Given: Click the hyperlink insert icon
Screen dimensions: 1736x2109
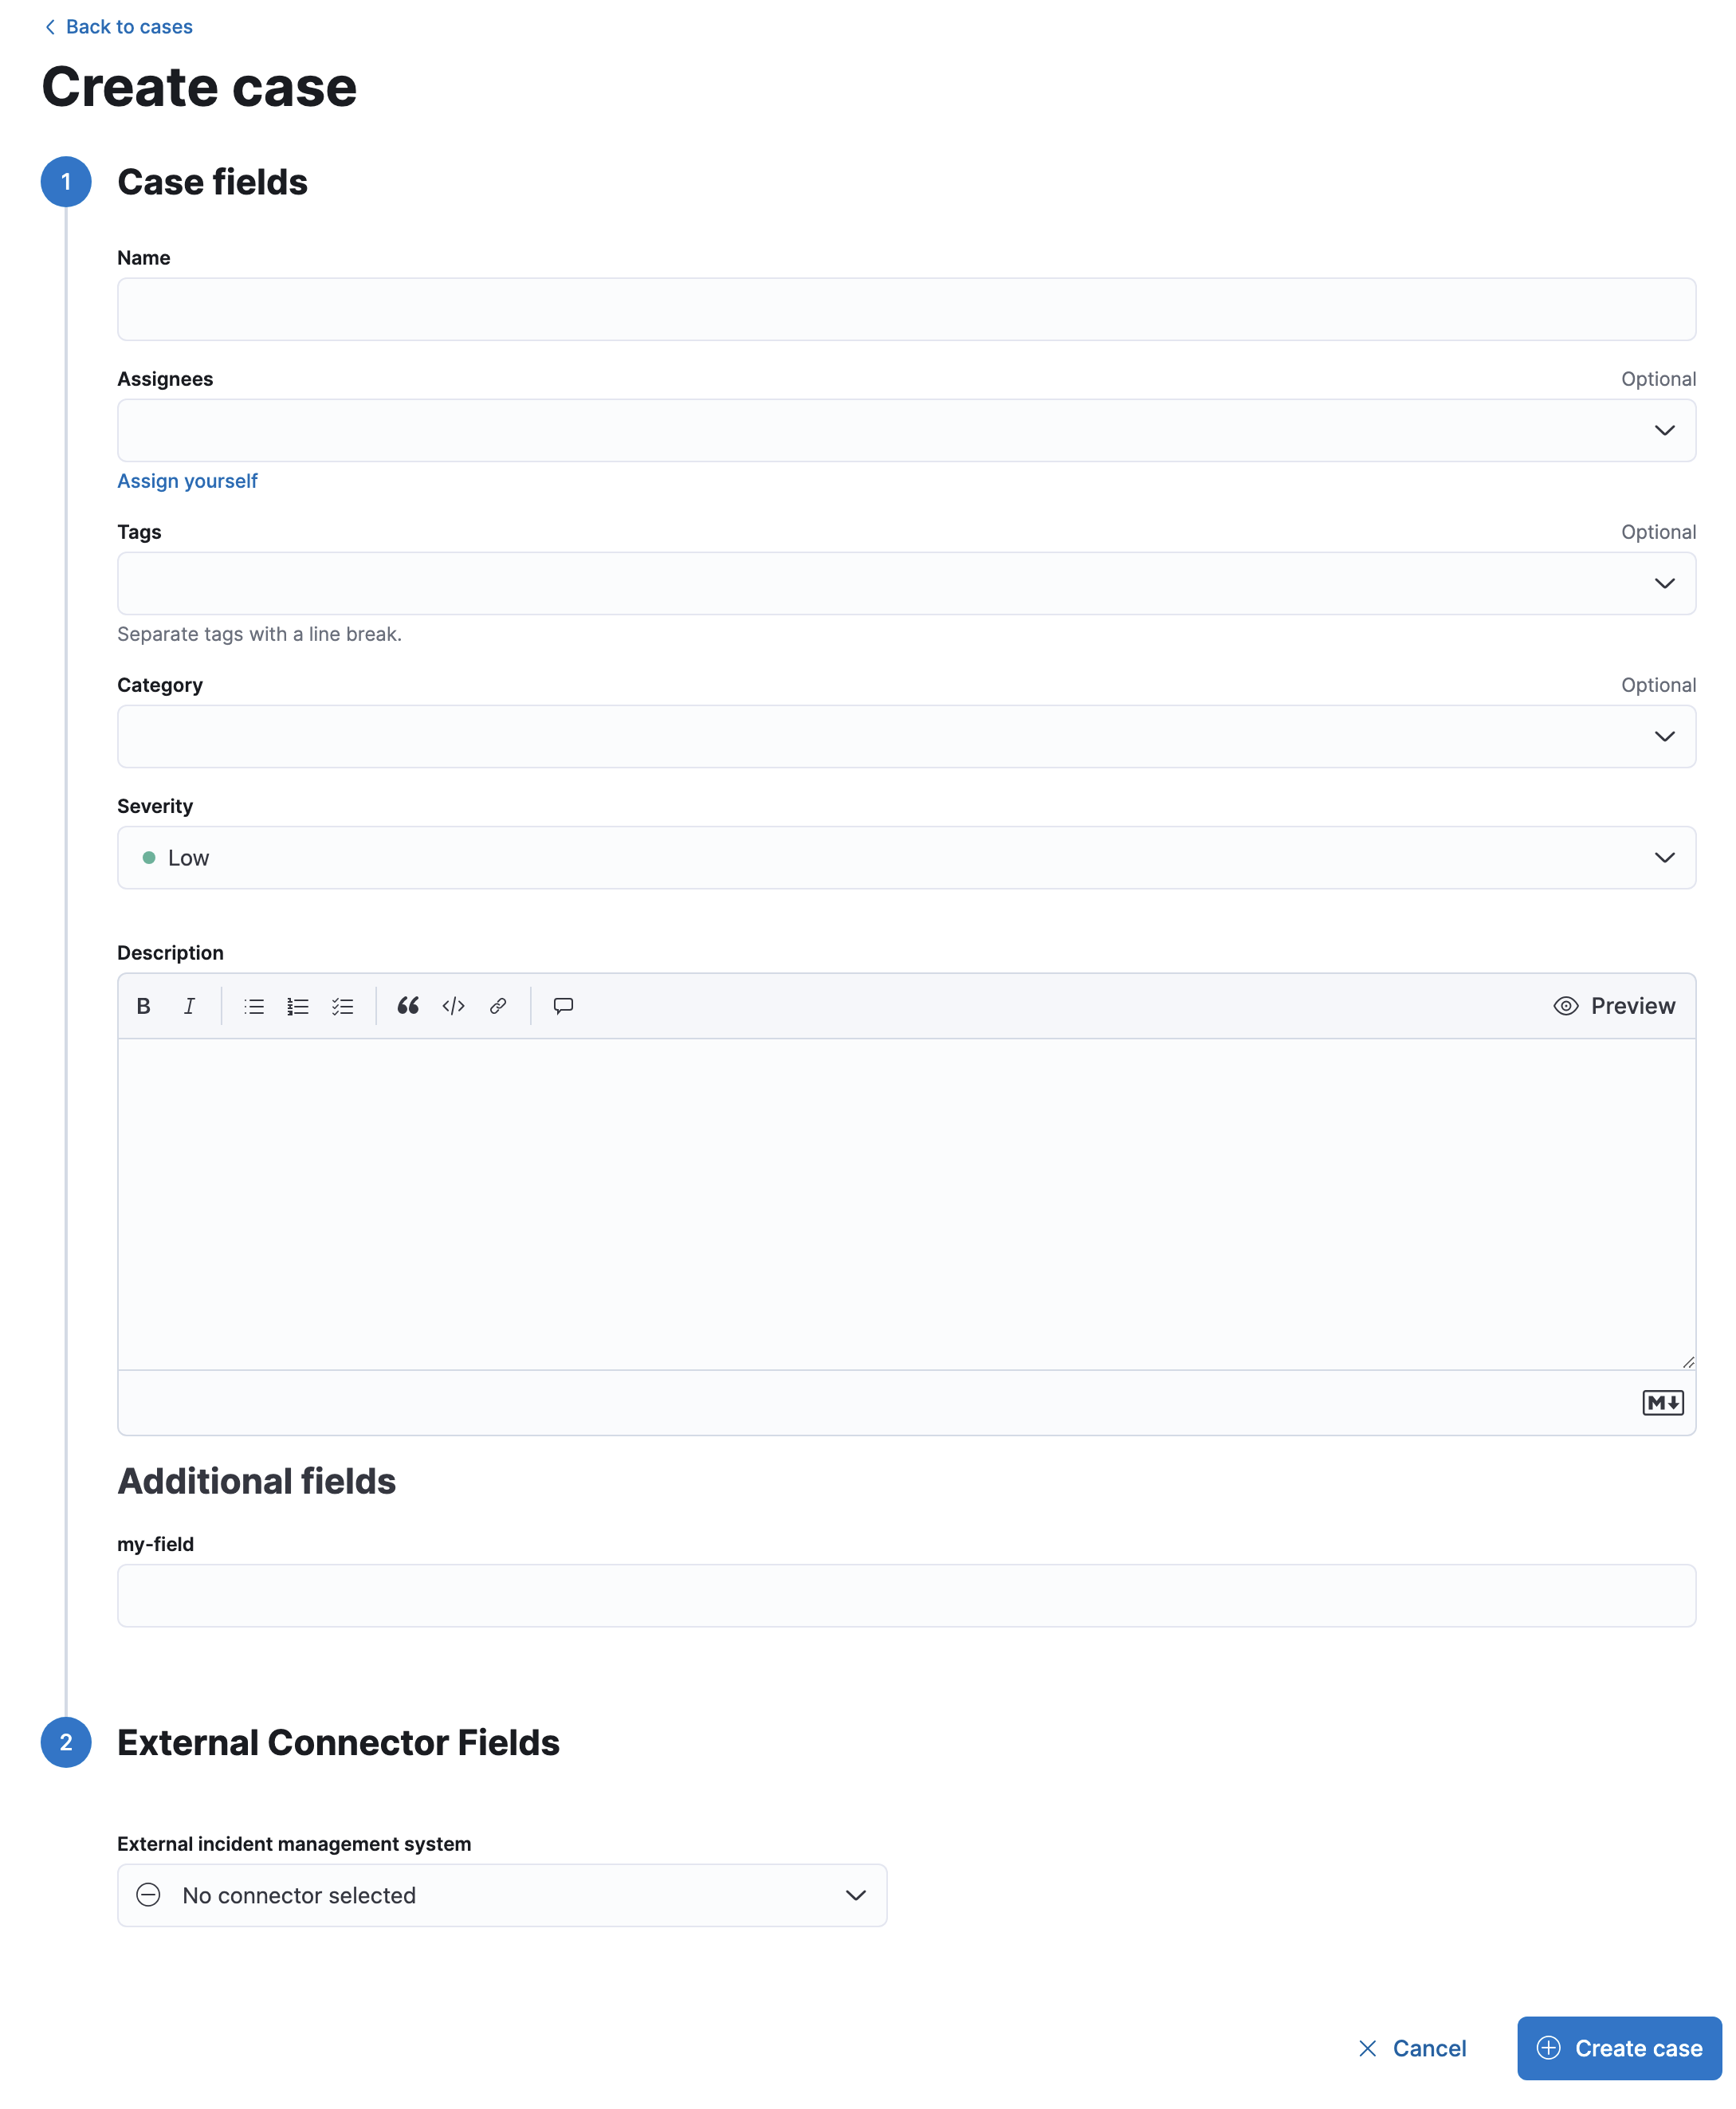Looking at the screenshot, I should 496,1005.
